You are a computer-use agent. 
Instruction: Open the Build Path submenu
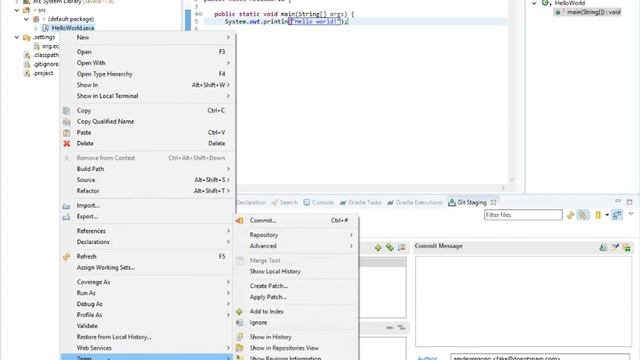click(147, 169)
